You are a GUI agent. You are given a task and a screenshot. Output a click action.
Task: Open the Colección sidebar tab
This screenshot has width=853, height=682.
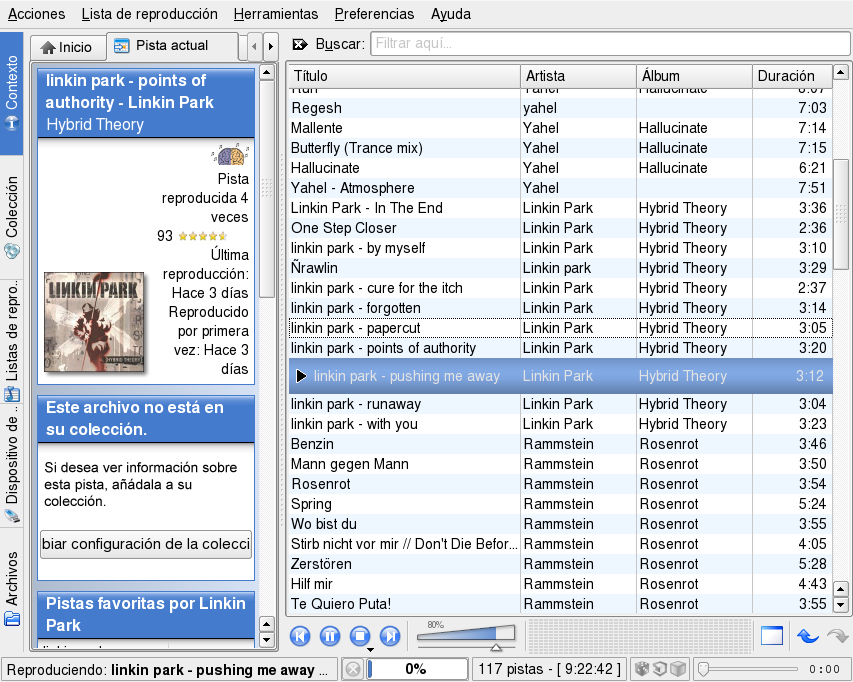11,217
